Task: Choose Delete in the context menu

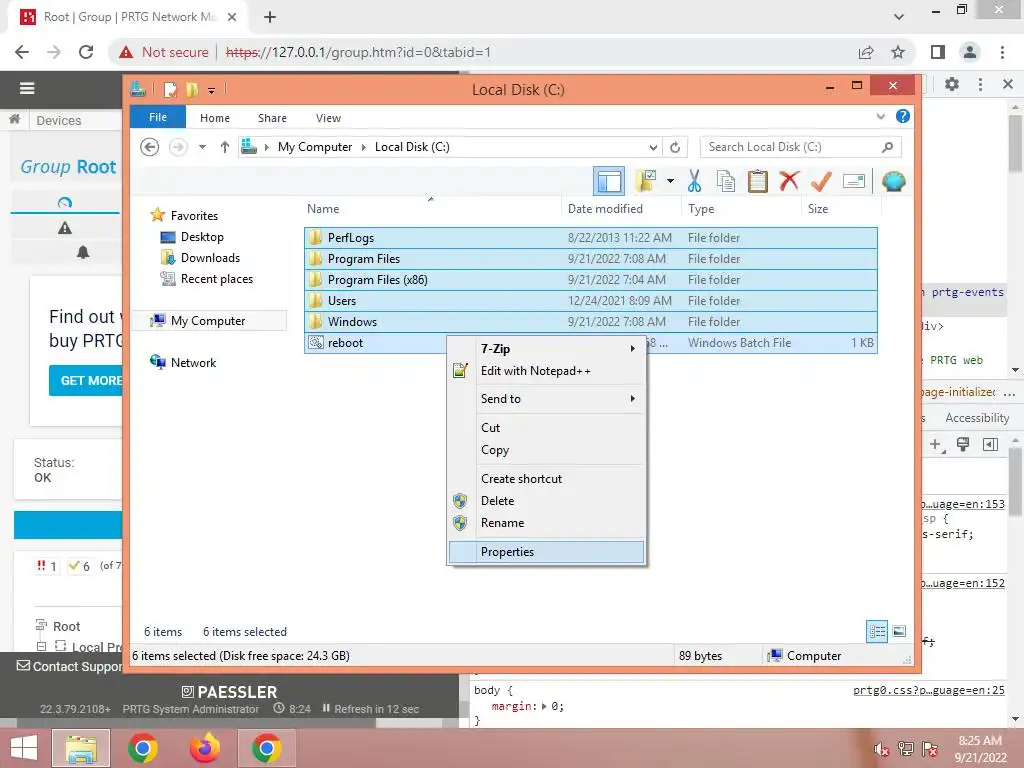Action: click(547, 501)
